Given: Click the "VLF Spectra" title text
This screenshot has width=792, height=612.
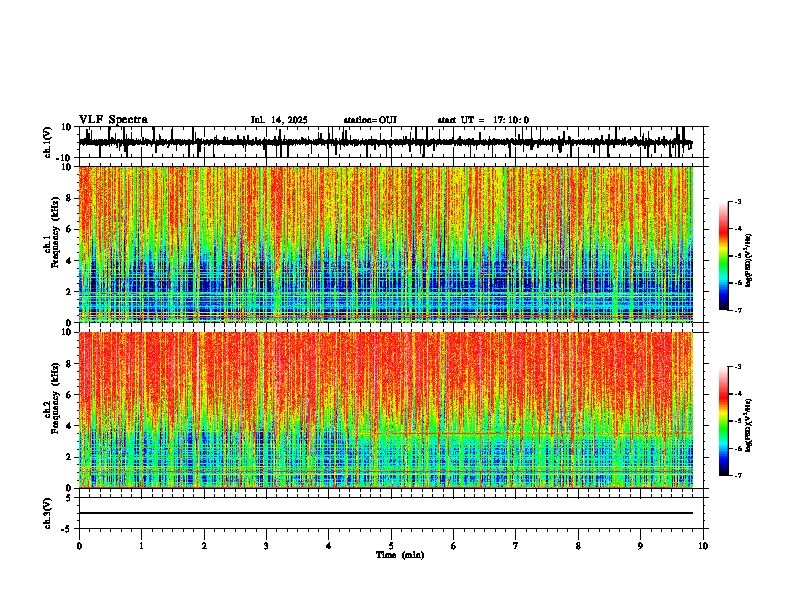Looking at the screenshot, I should pos(113,120).
